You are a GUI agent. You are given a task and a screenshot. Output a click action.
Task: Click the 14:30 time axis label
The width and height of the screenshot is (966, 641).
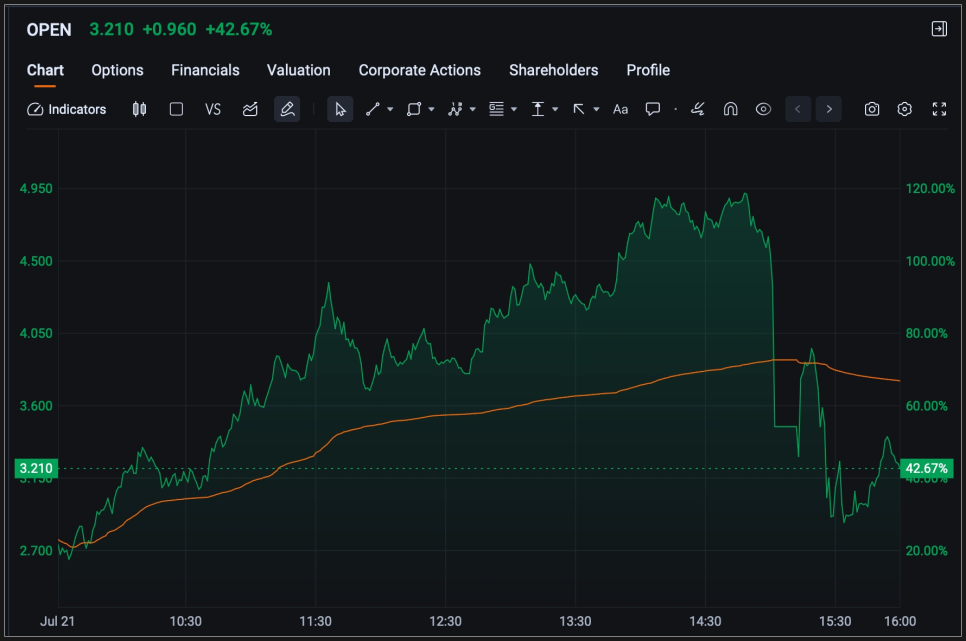click(x=705, y=621)
